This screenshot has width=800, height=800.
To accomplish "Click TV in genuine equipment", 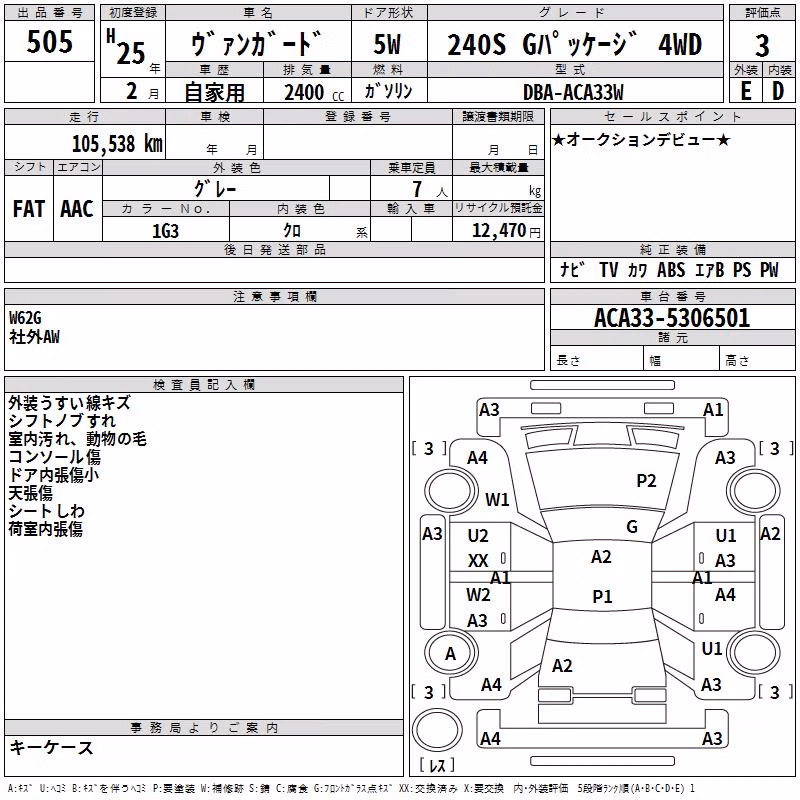I will (x=608, y=269).
